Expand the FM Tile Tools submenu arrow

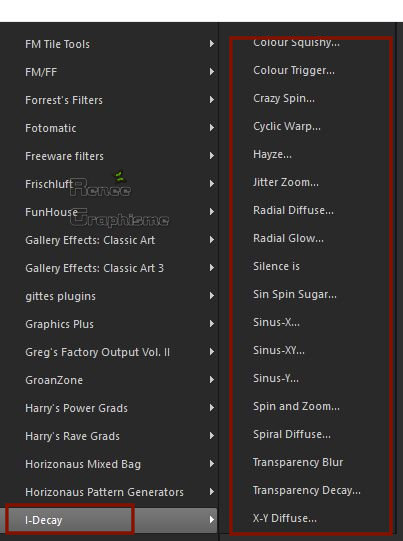212,44
